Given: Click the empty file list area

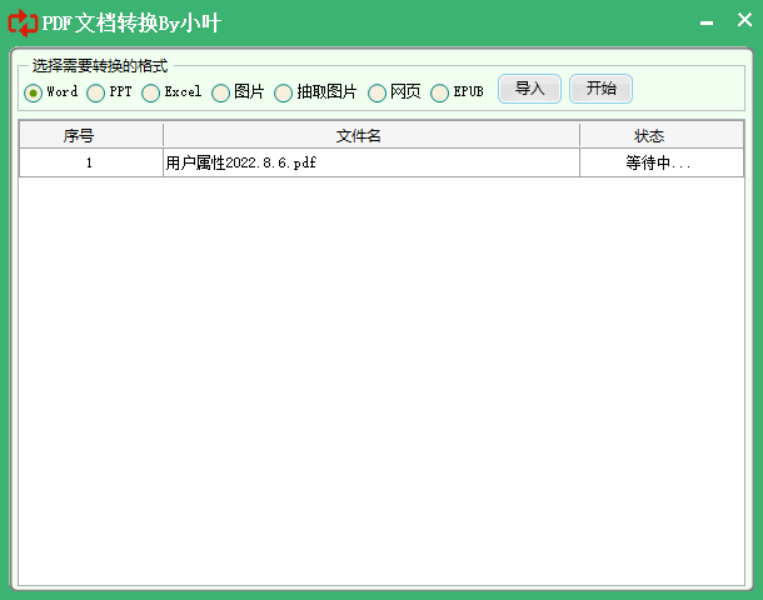Looking at the screenshot, I should (x=381, y=380).
